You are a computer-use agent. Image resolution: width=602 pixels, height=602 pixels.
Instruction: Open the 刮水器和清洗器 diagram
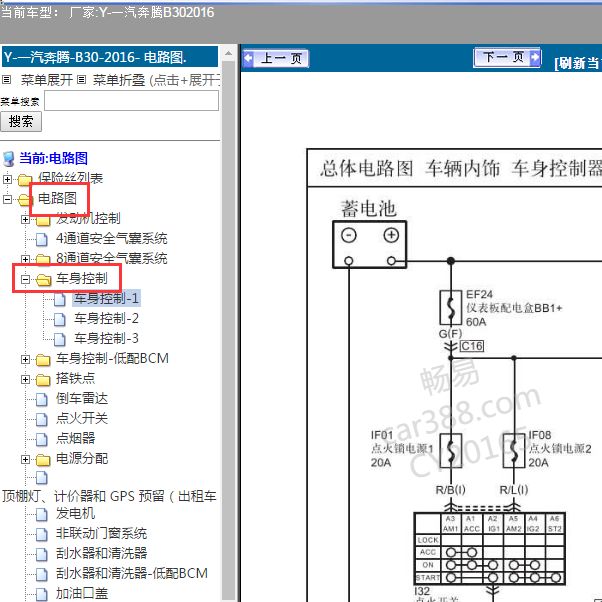[x=101, y=553]
